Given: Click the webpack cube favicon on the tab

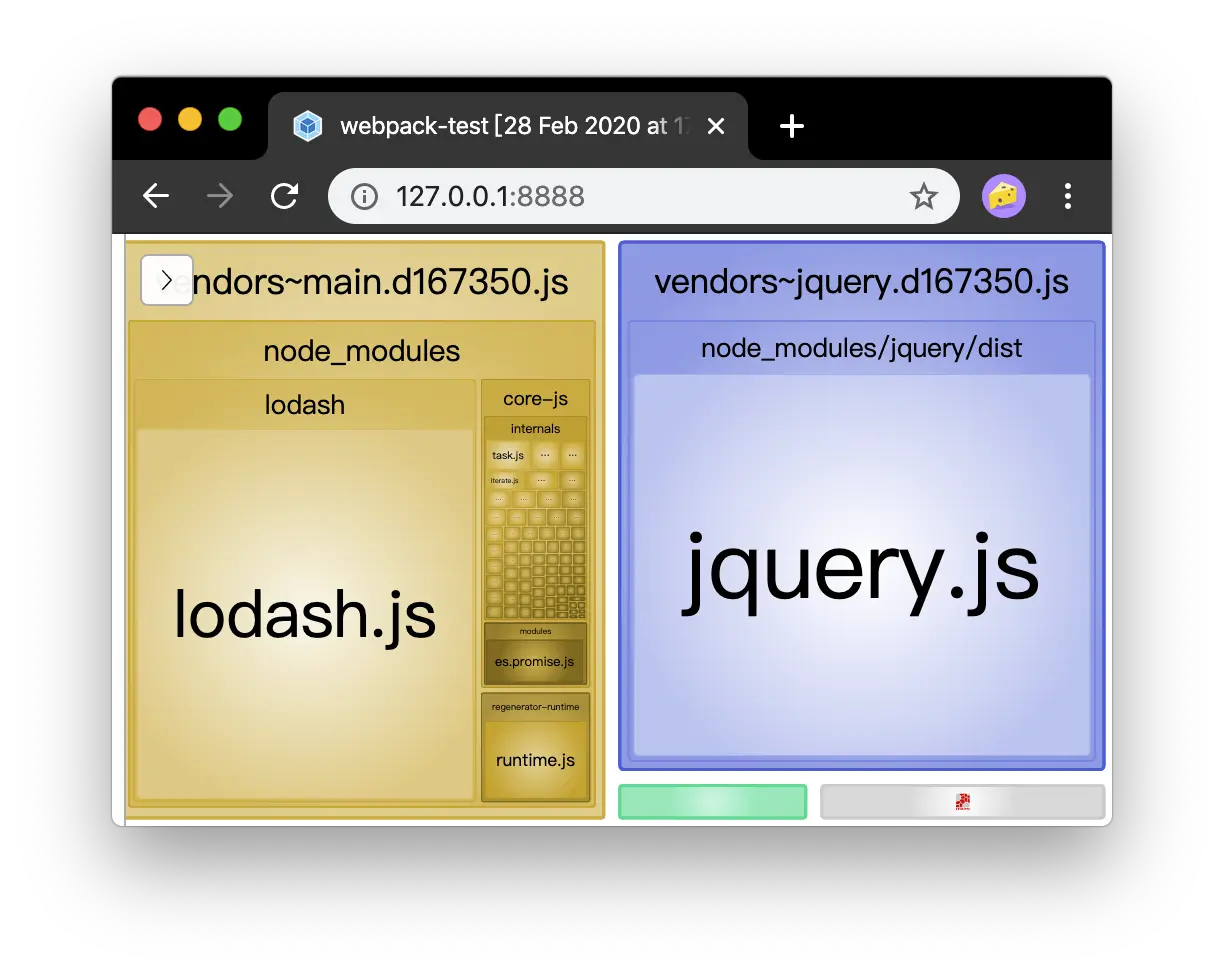Looking at the screenshot, I should pos(307,126).
